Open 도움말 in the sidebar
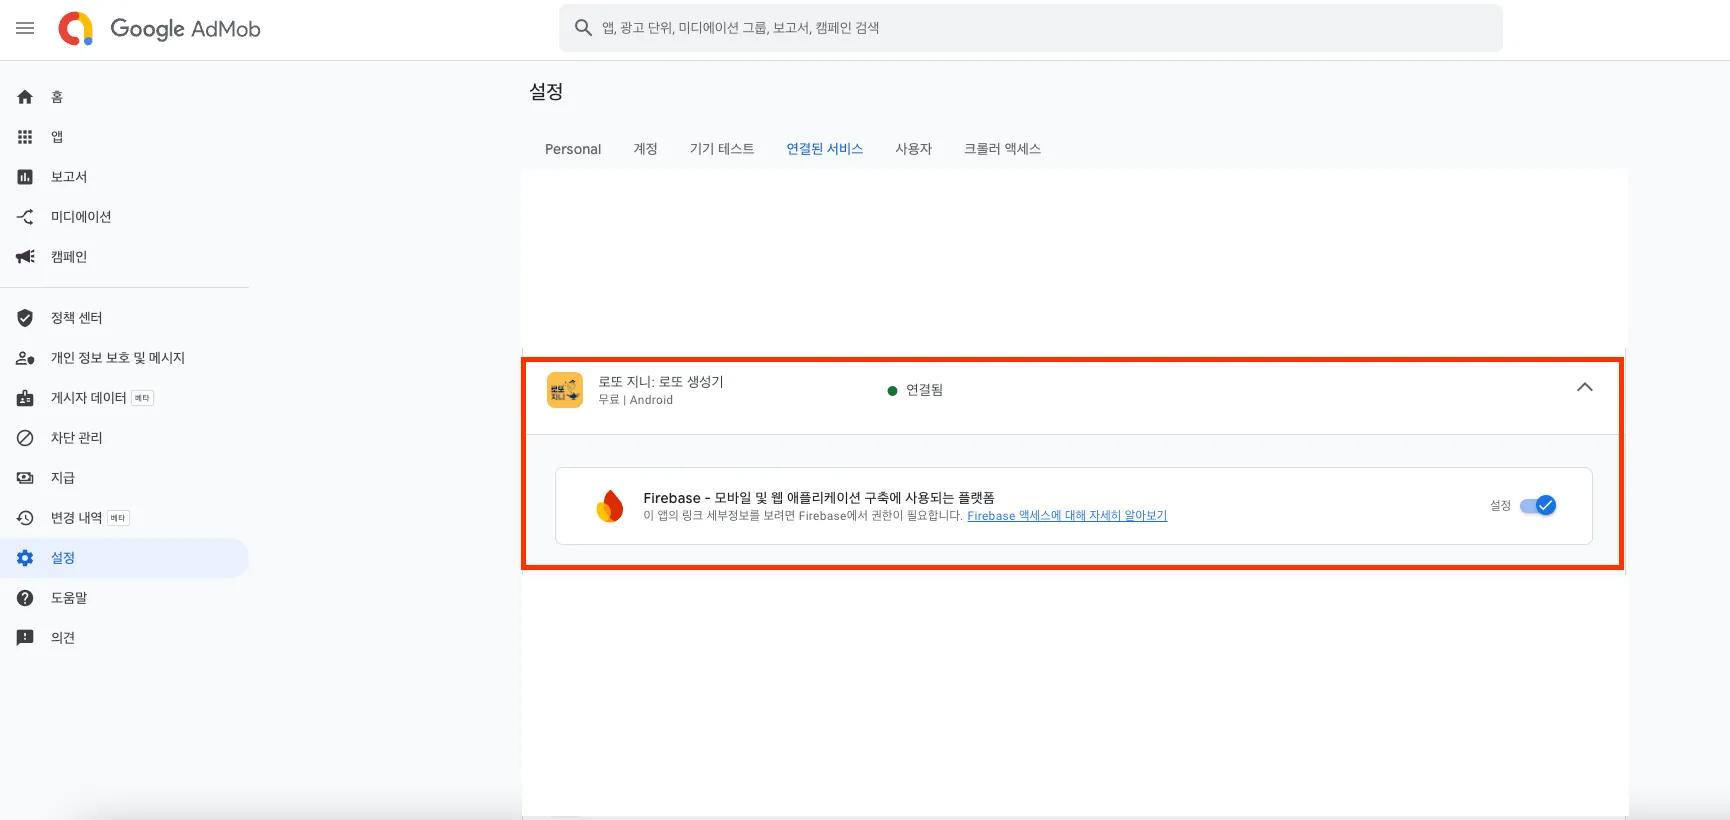1730x820 pixels. click(x=69, y=598)
